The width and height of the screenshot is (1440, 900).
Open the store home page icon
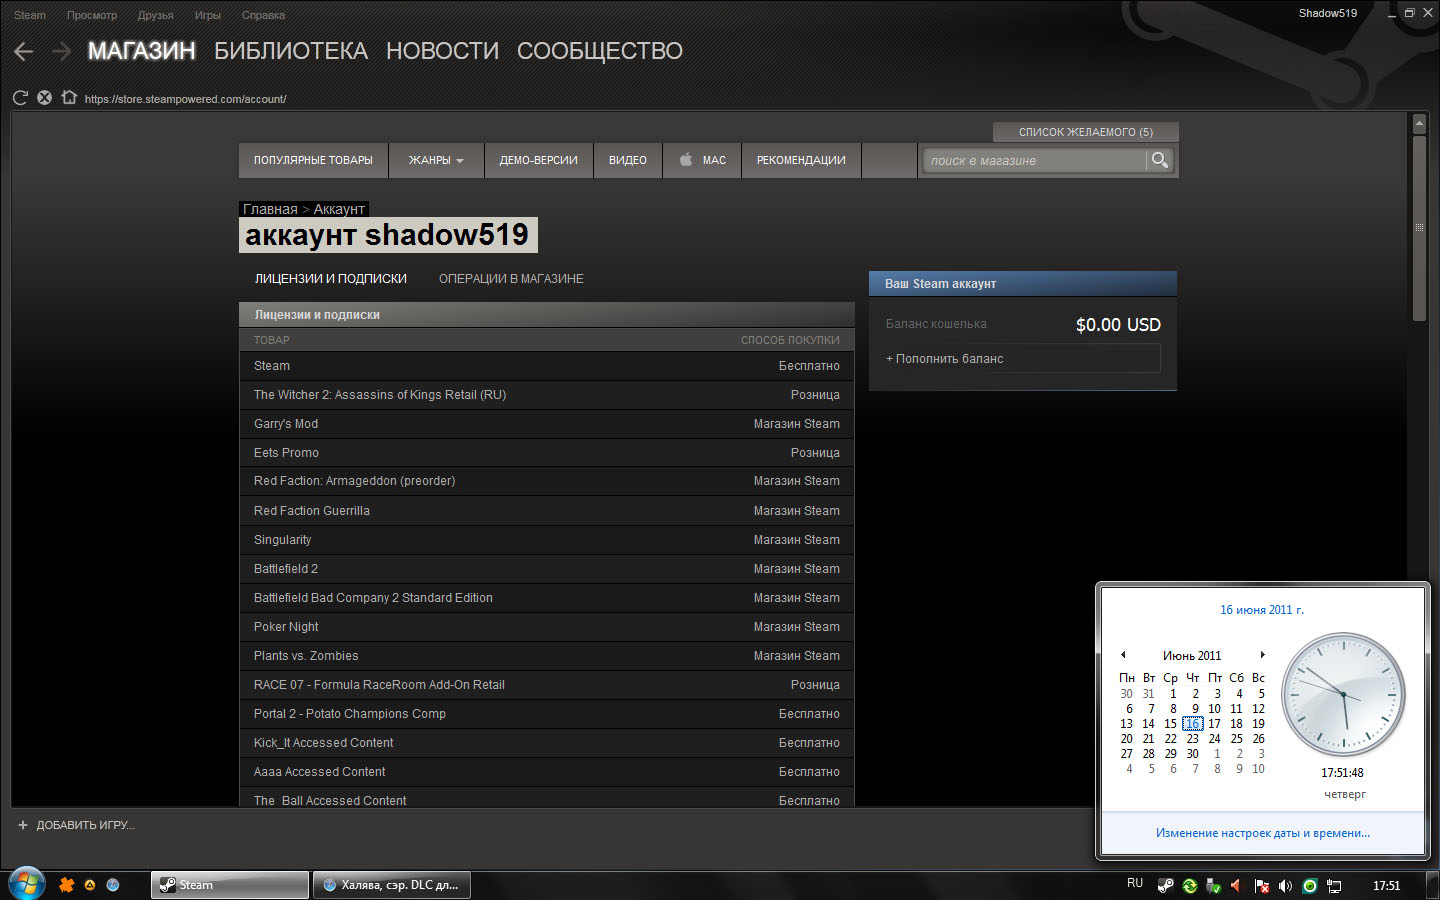tap(69, 98)
